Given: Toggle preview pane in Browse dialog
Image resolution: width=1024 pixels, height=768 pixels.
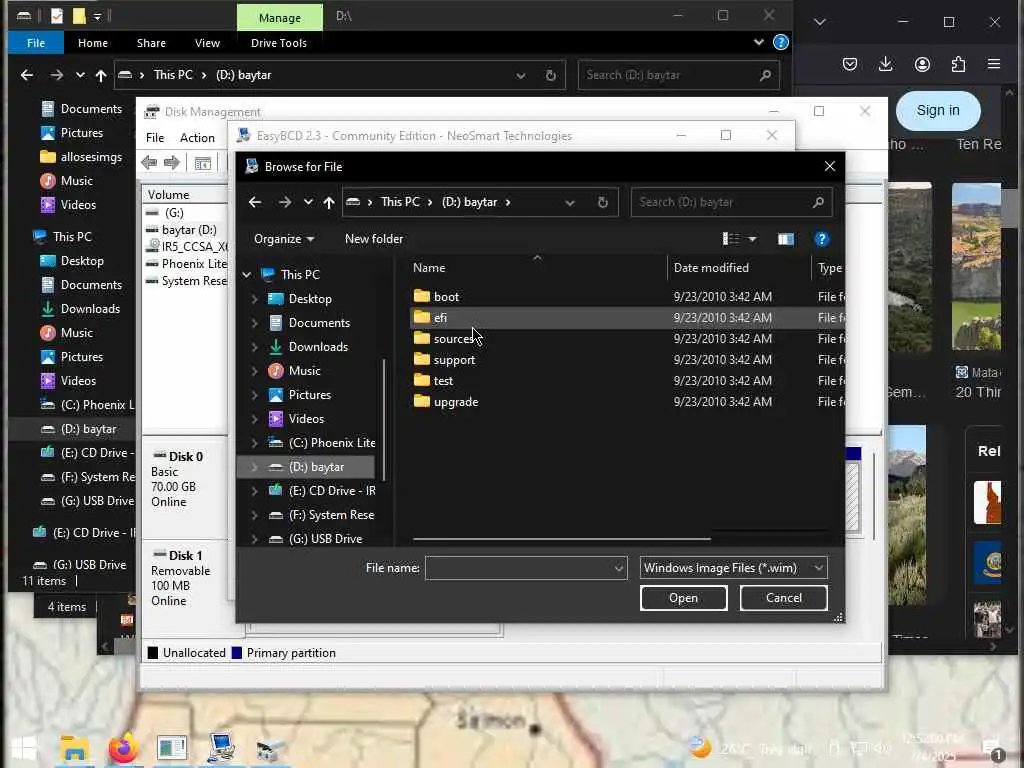Looking at the screenshot, I should (786, 239).
